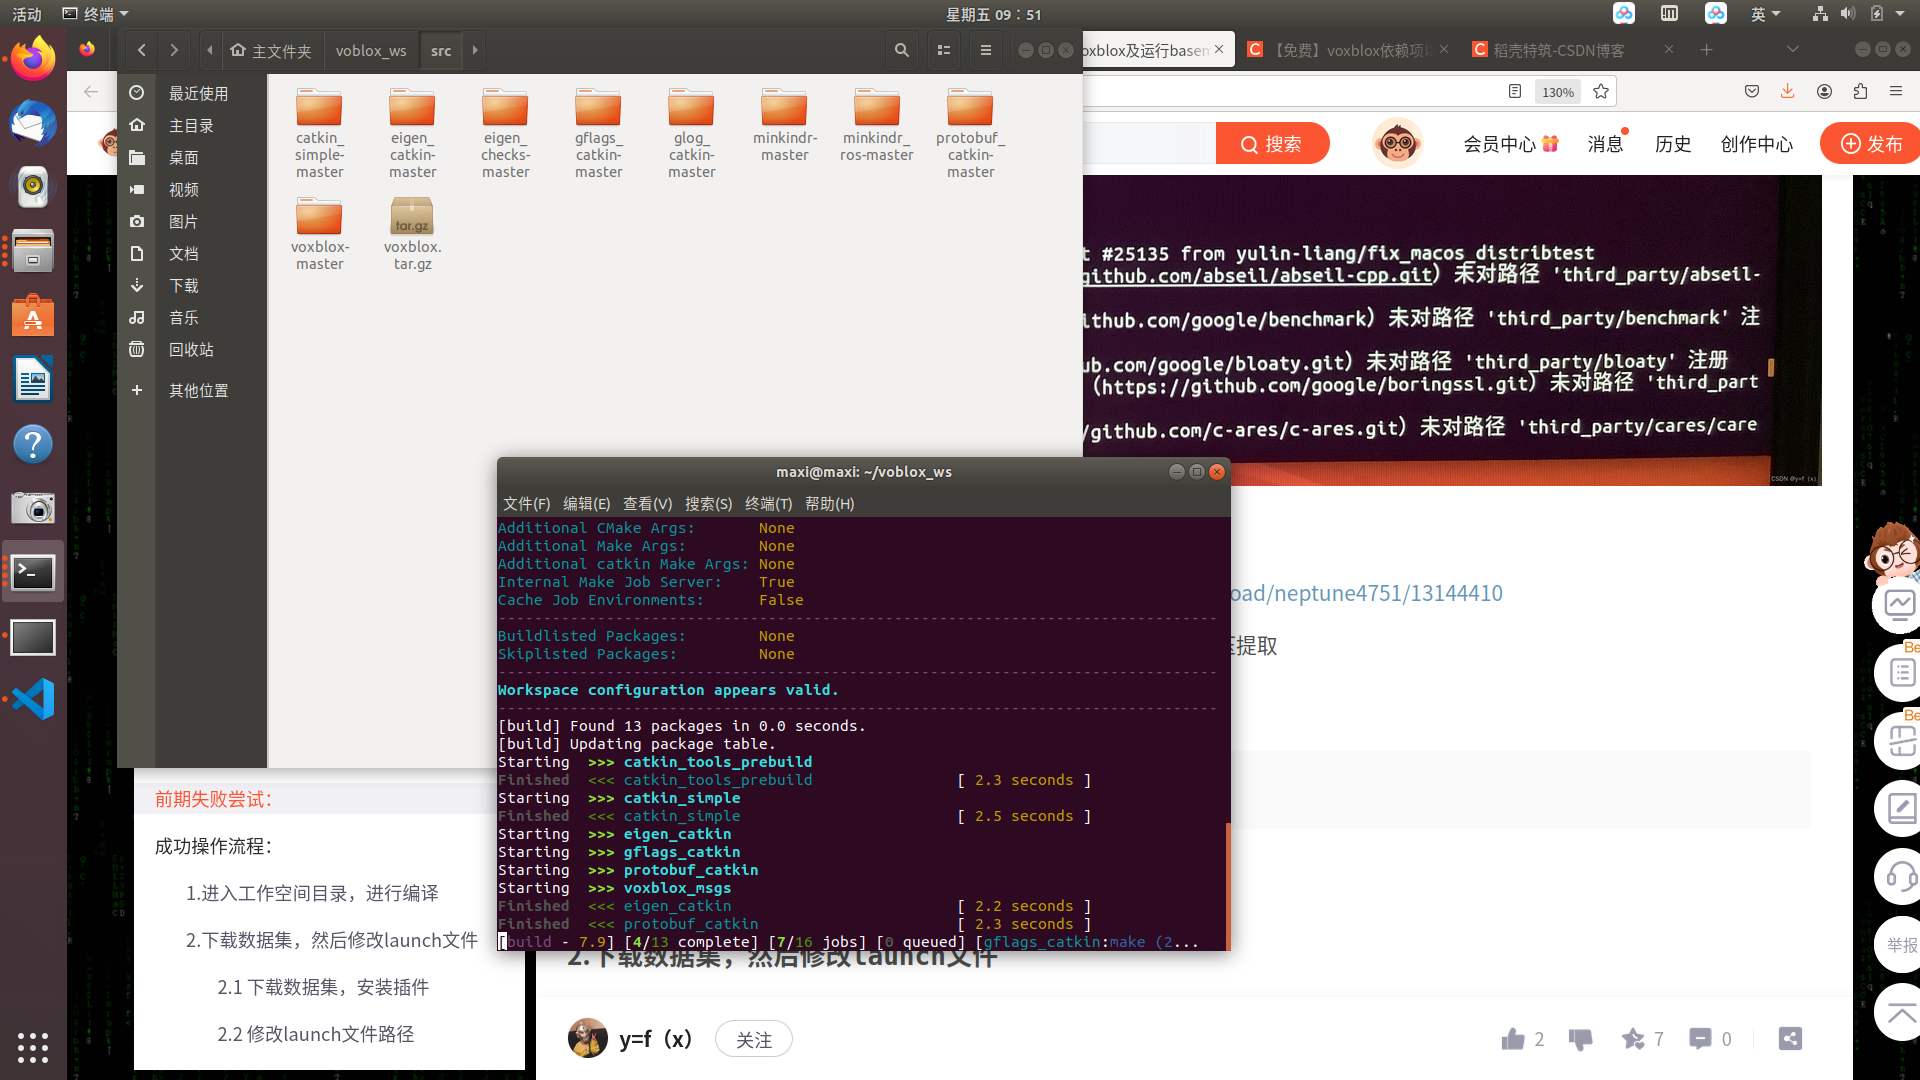
Task: Toggle list view in file manager
Action: tap(943, 50)
